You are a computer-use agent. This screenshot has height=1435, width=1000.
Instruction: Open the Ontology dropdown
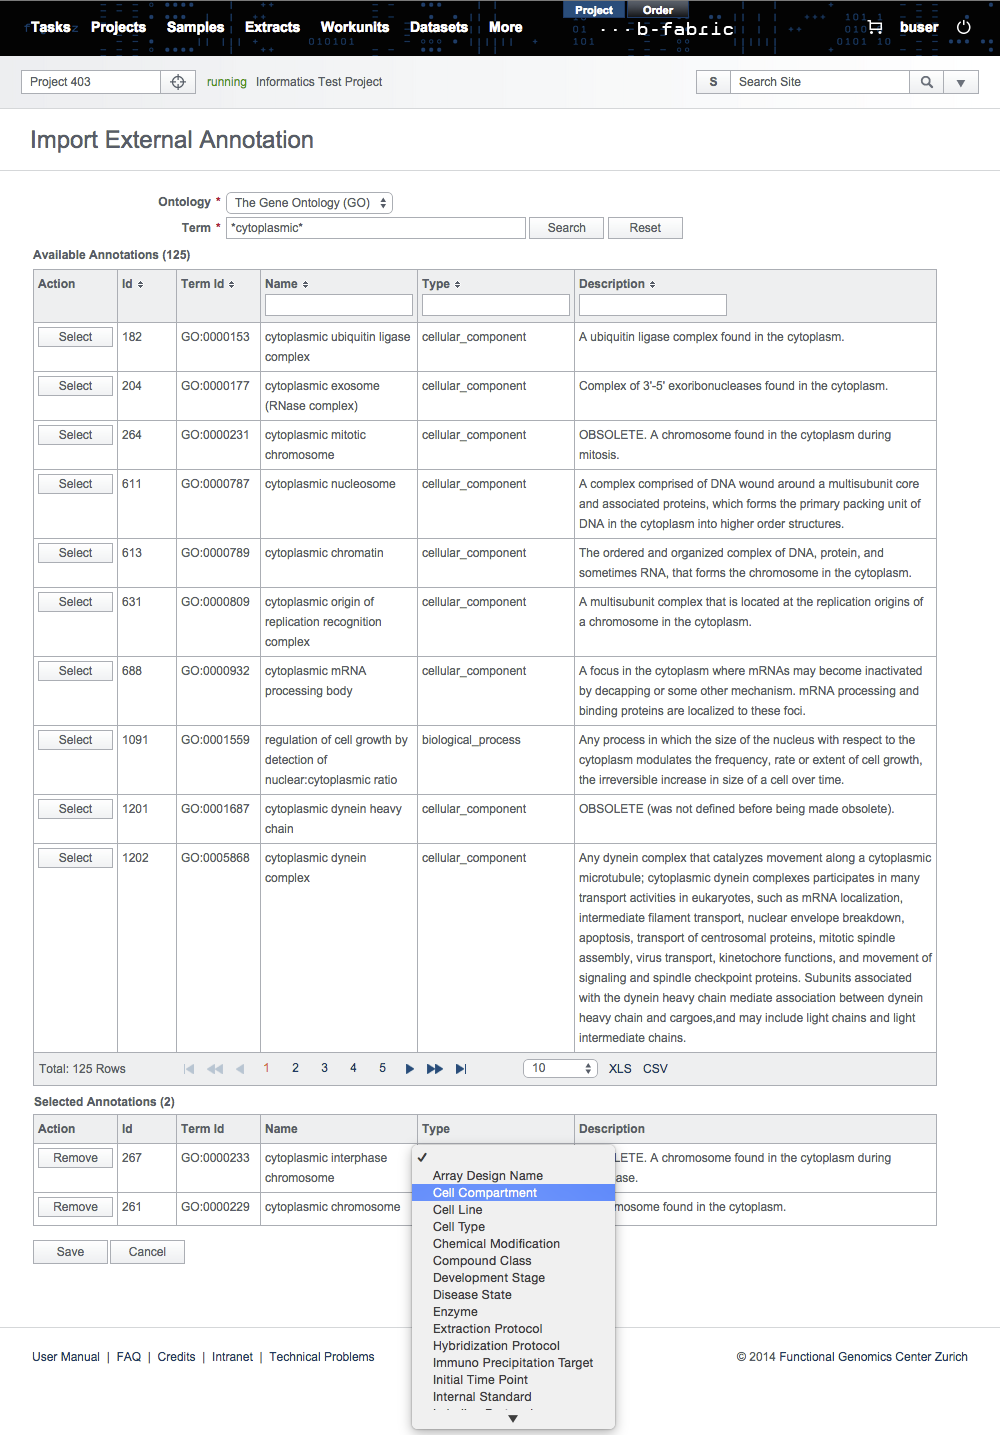[309, 203]
